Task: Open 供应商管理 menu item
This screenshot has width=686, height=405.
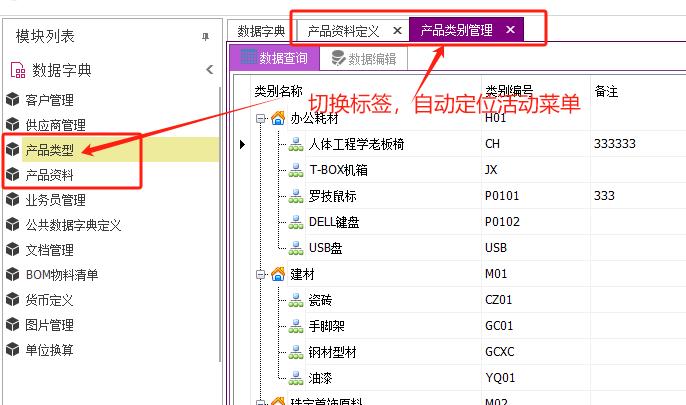Action: 56,125
